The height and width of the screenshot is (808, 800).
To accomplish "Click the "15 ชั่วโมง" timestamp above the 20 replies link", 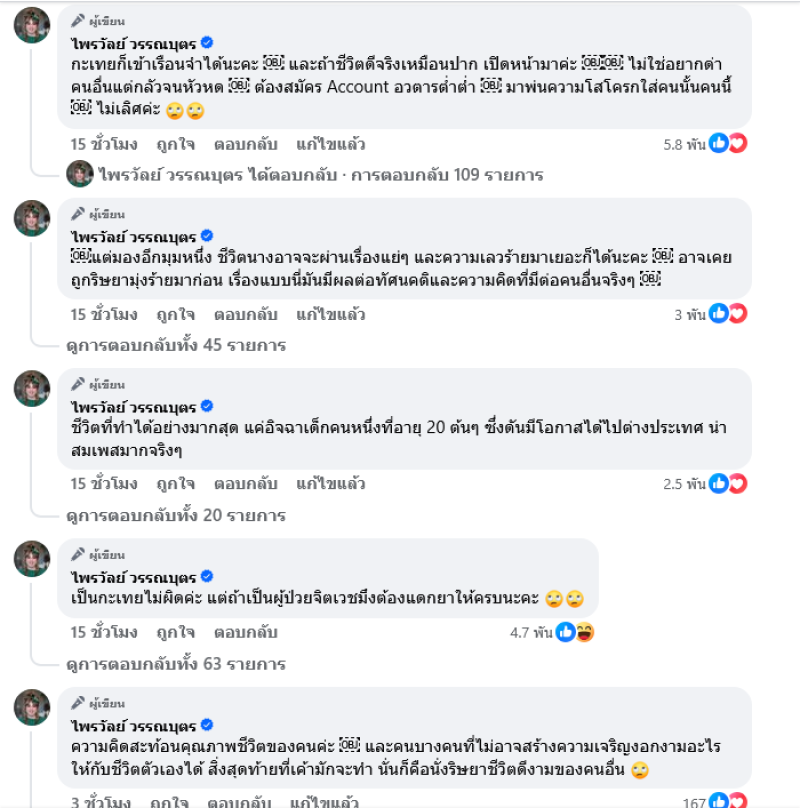I will coord(103,484).
